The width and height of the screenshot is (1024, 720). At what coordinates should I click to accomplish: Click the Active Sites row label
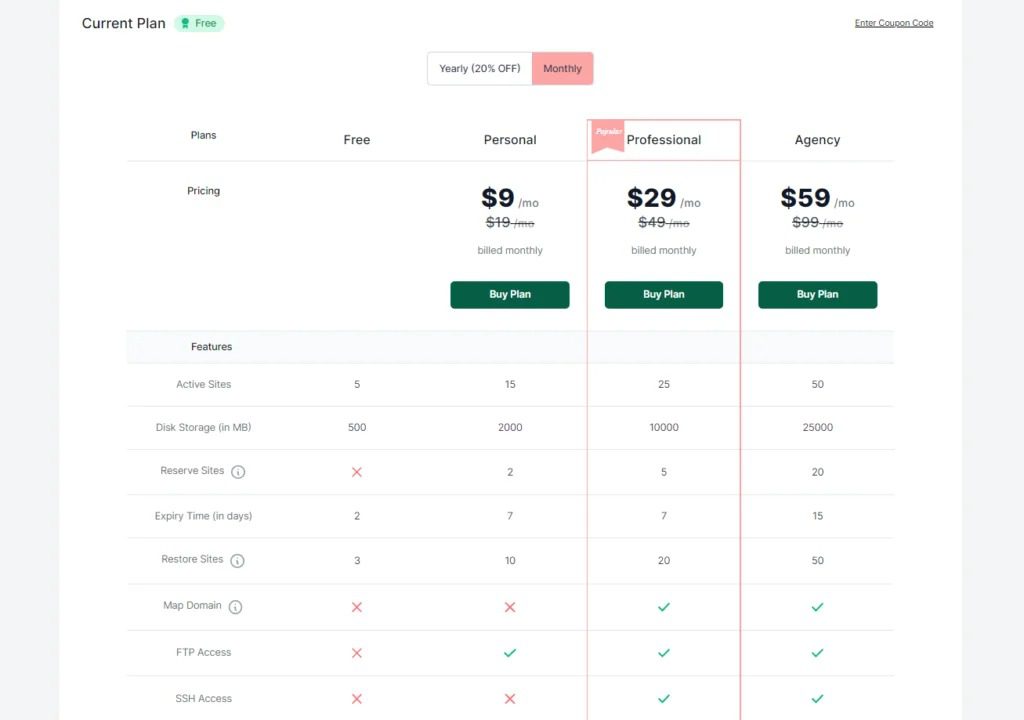204,384
